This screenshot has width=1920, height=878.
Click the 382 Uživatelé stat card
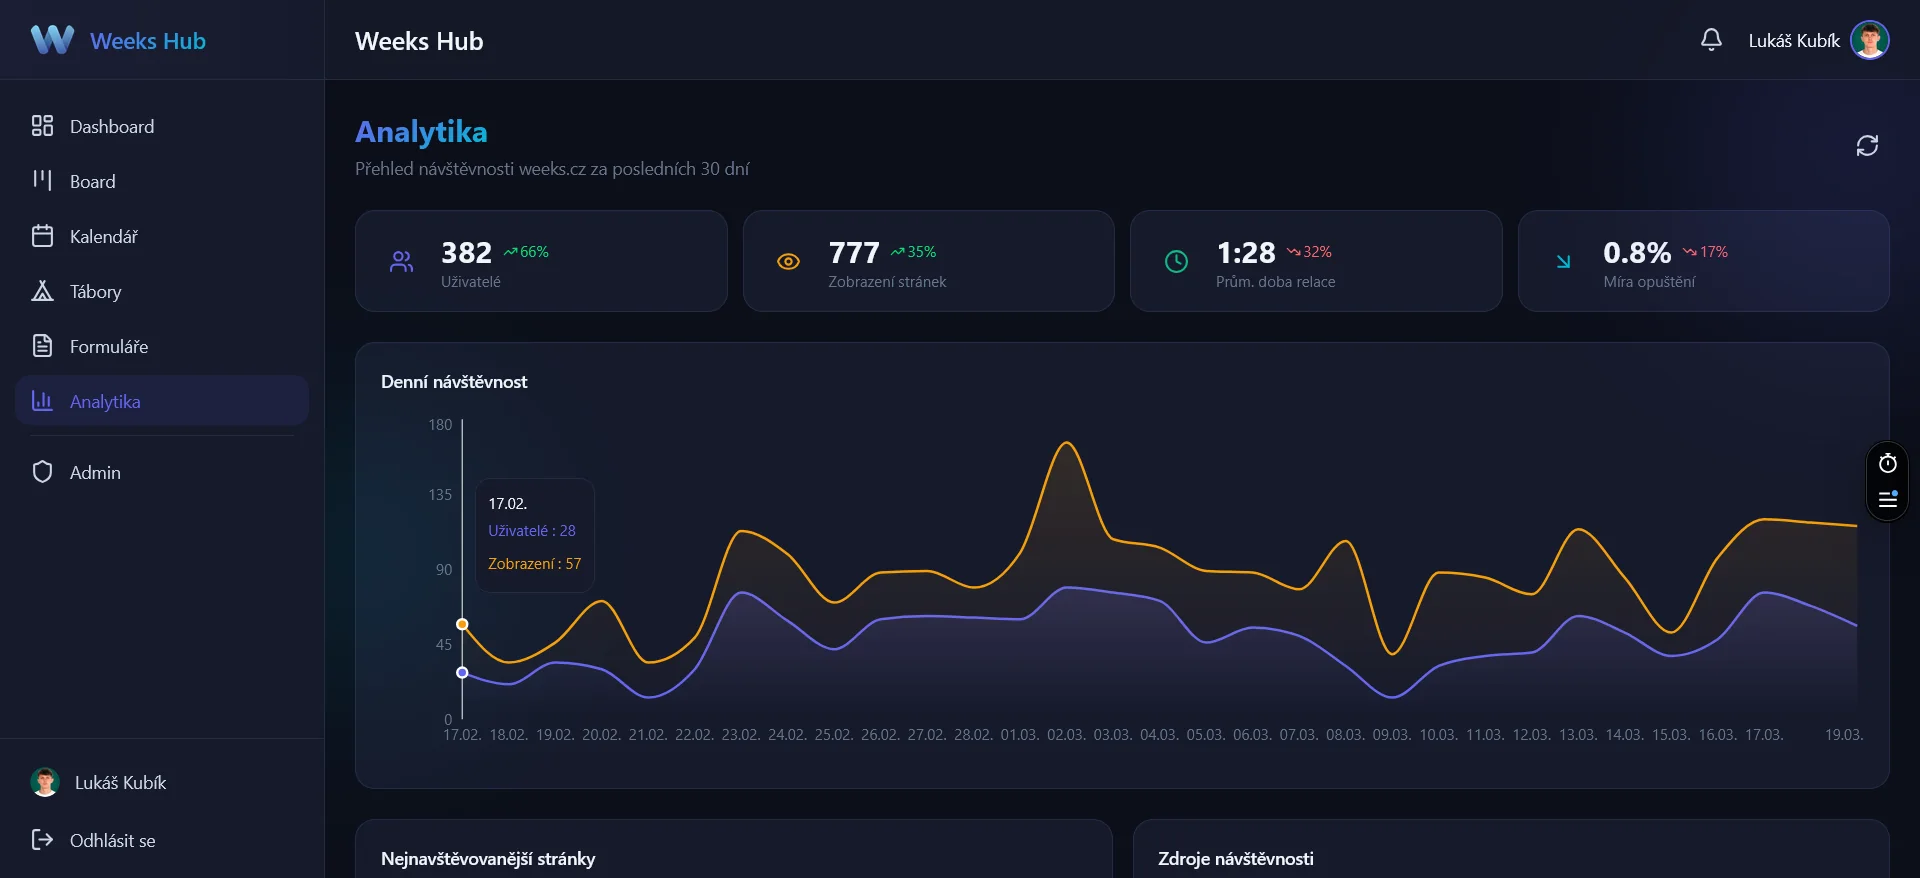(541, 261)
